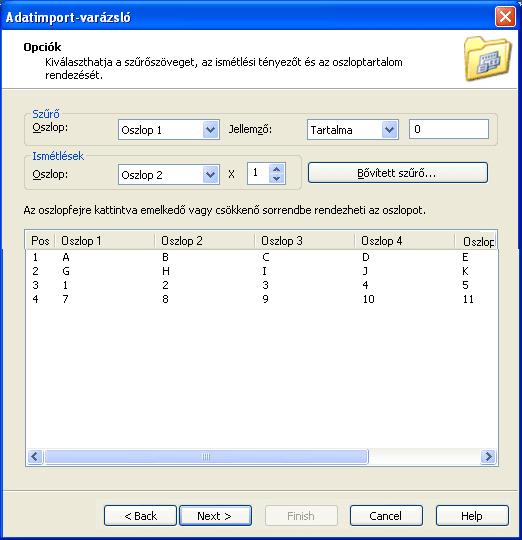Proceed with the Next > button

pos(215,516)
